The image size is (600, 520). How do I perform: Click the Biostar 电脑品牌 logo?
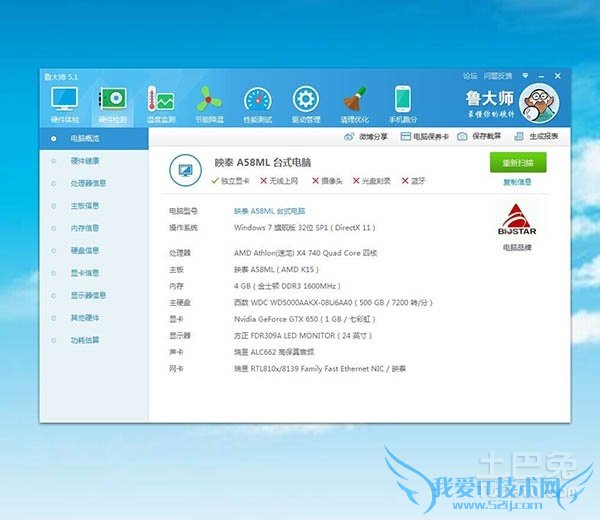[517, 220]
